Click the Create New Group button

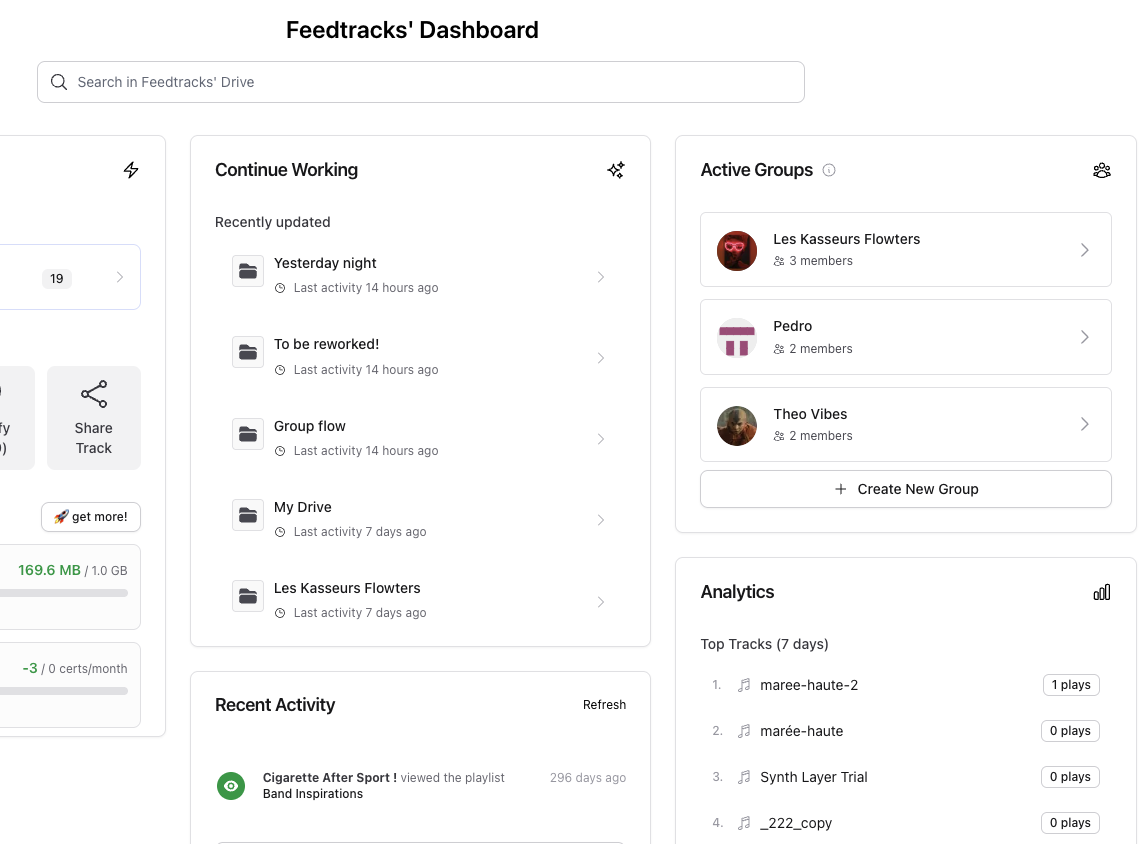pos(905,489)
